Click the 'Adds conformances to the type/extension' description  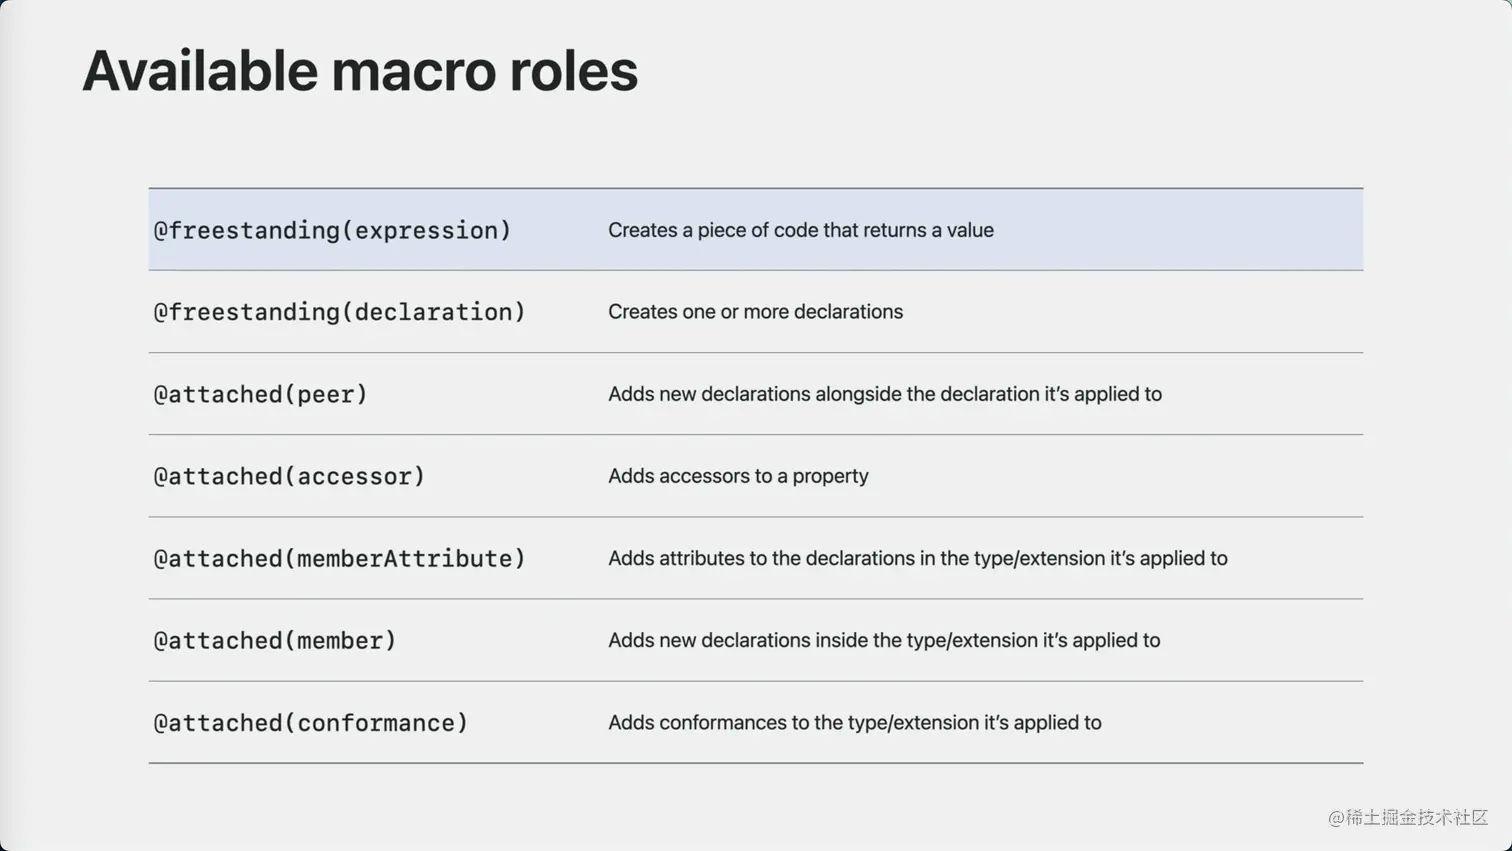854,723
